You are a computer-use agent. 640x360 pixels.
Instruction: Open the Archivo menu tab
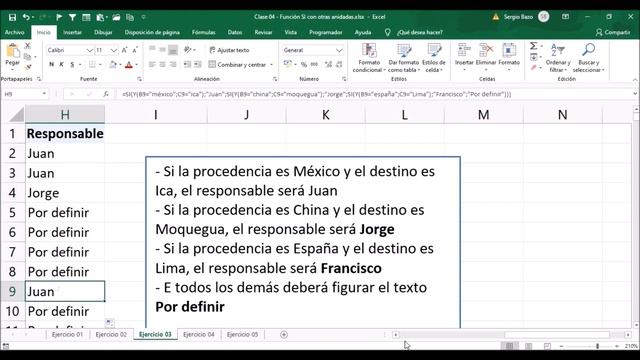tap(14, 32)
